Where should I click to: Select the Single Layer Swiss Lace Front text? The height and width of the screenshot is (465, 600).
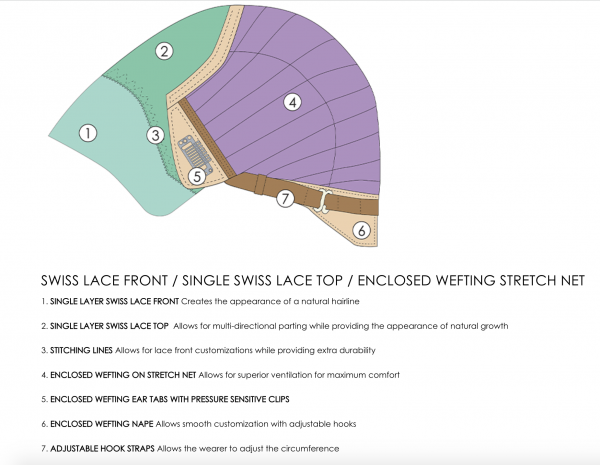point(114,302)
